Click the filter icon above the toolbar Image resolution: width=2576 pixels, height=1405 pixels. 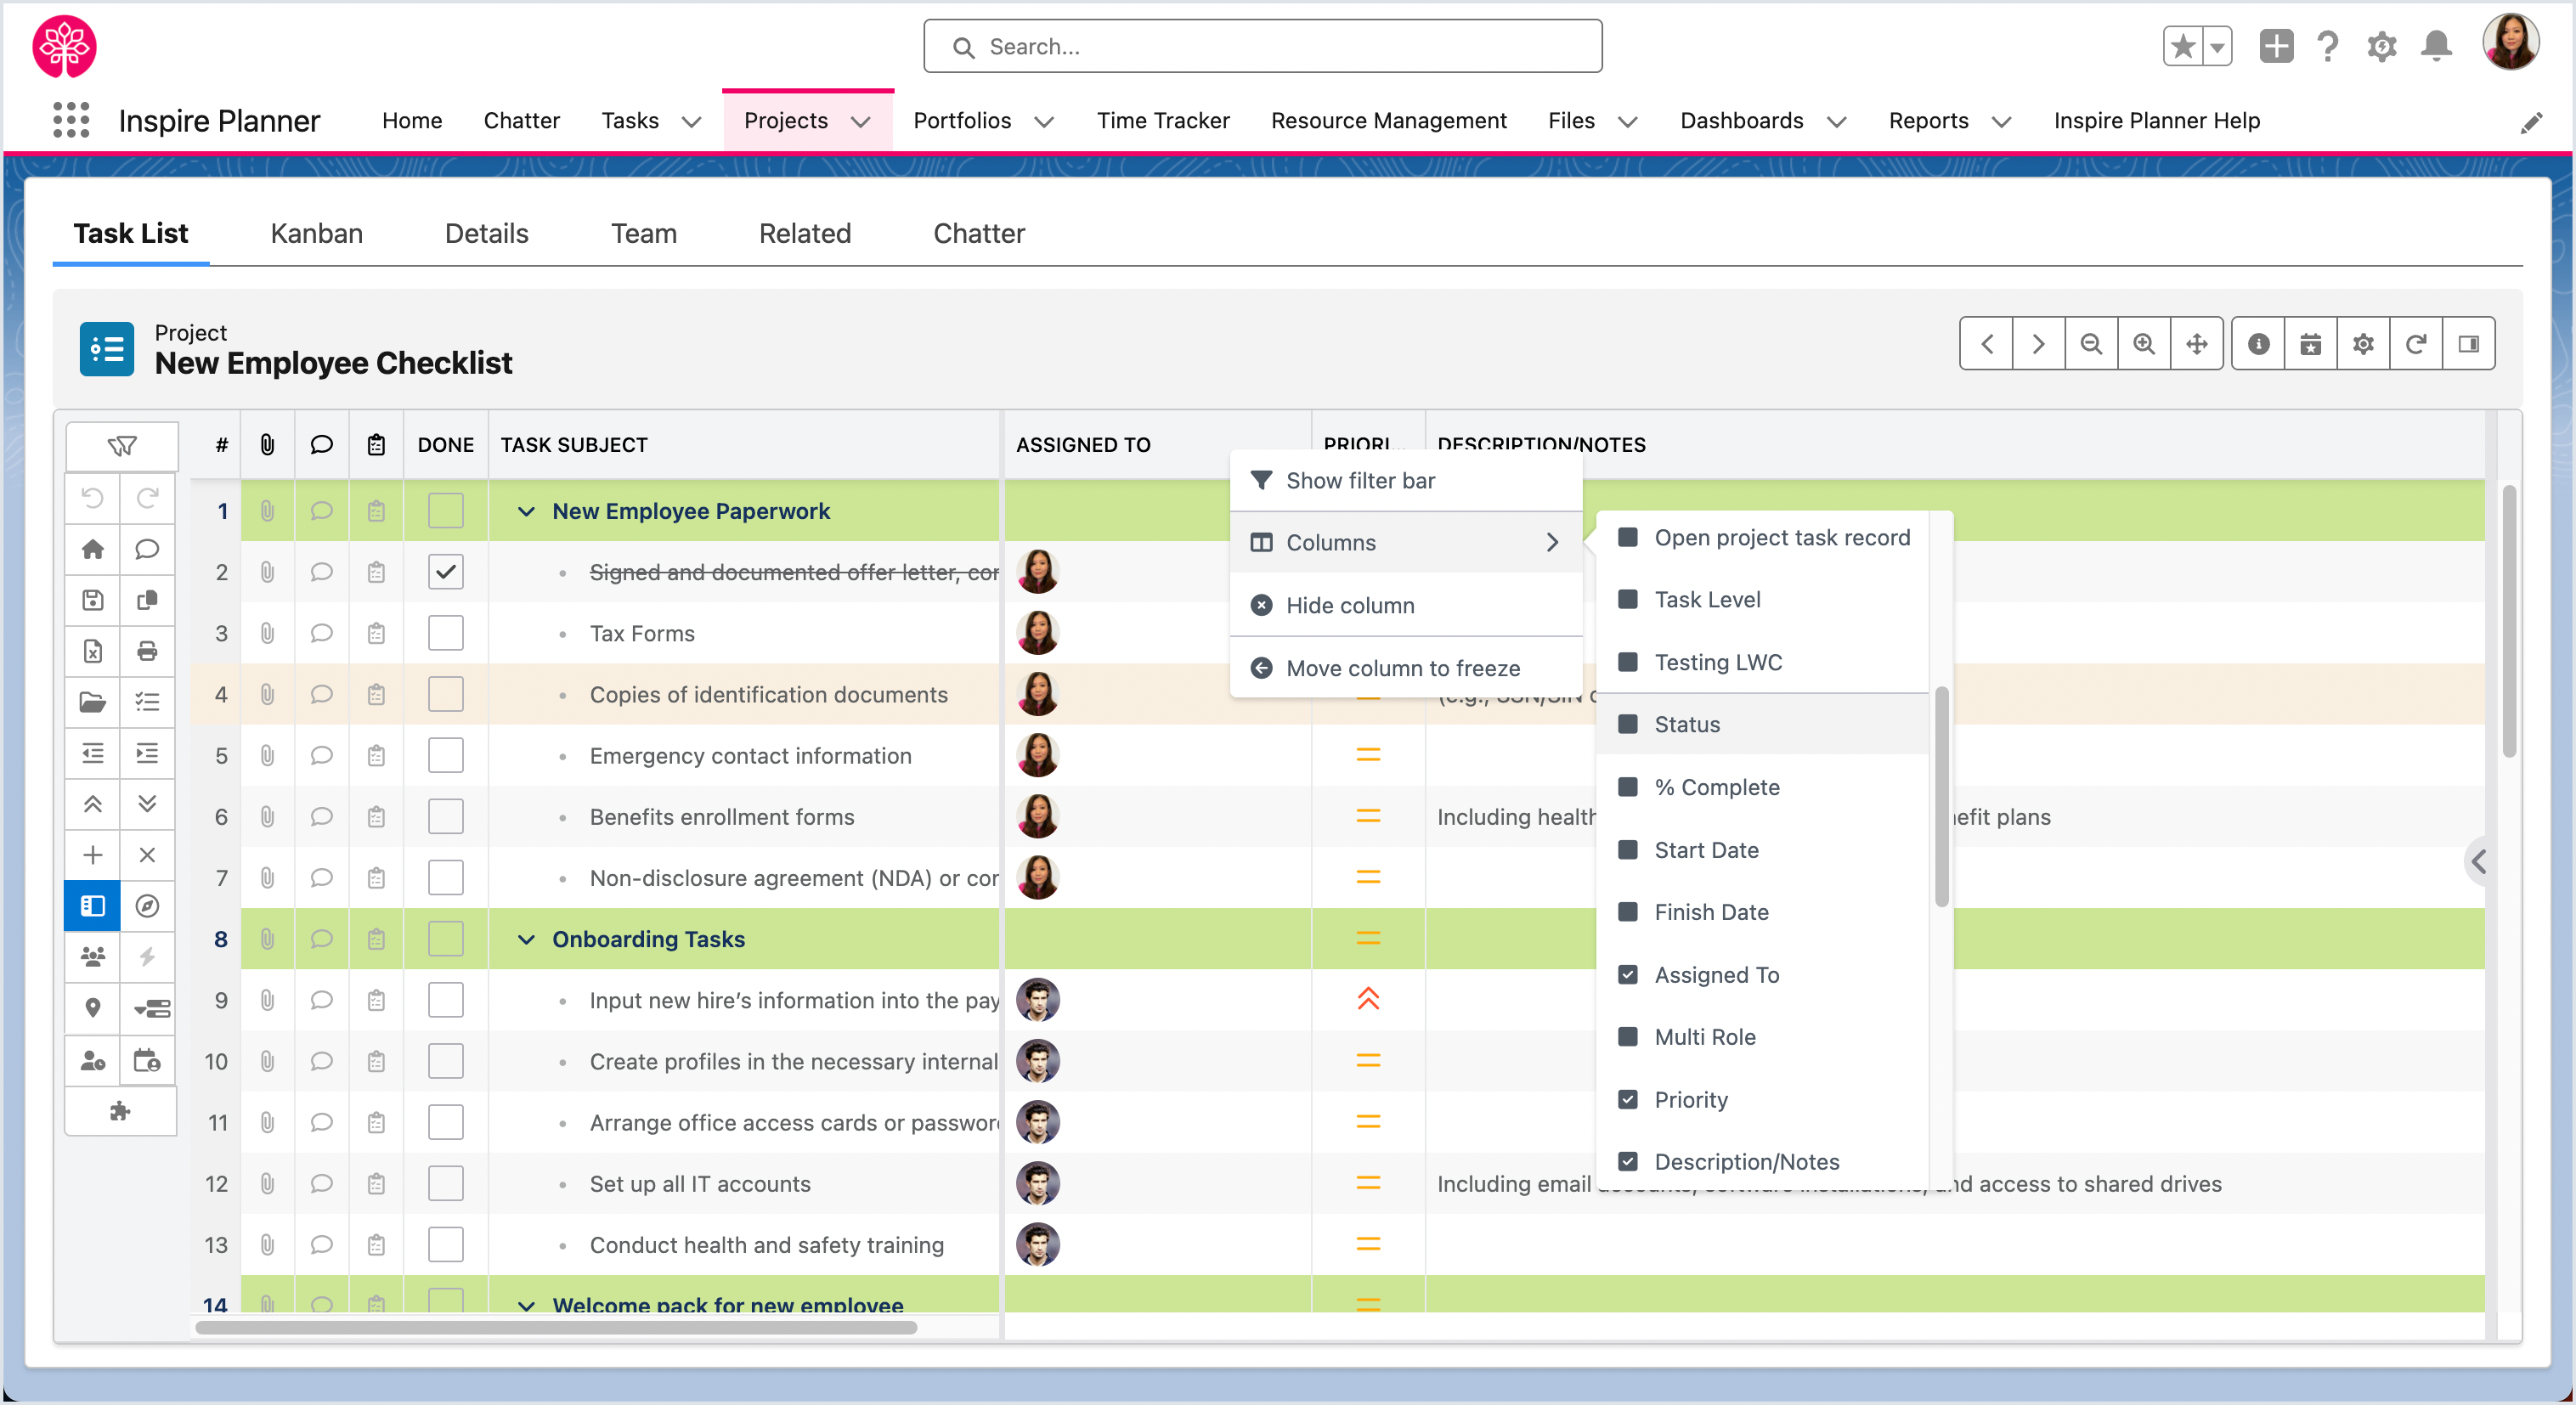[x=122, y=445]
